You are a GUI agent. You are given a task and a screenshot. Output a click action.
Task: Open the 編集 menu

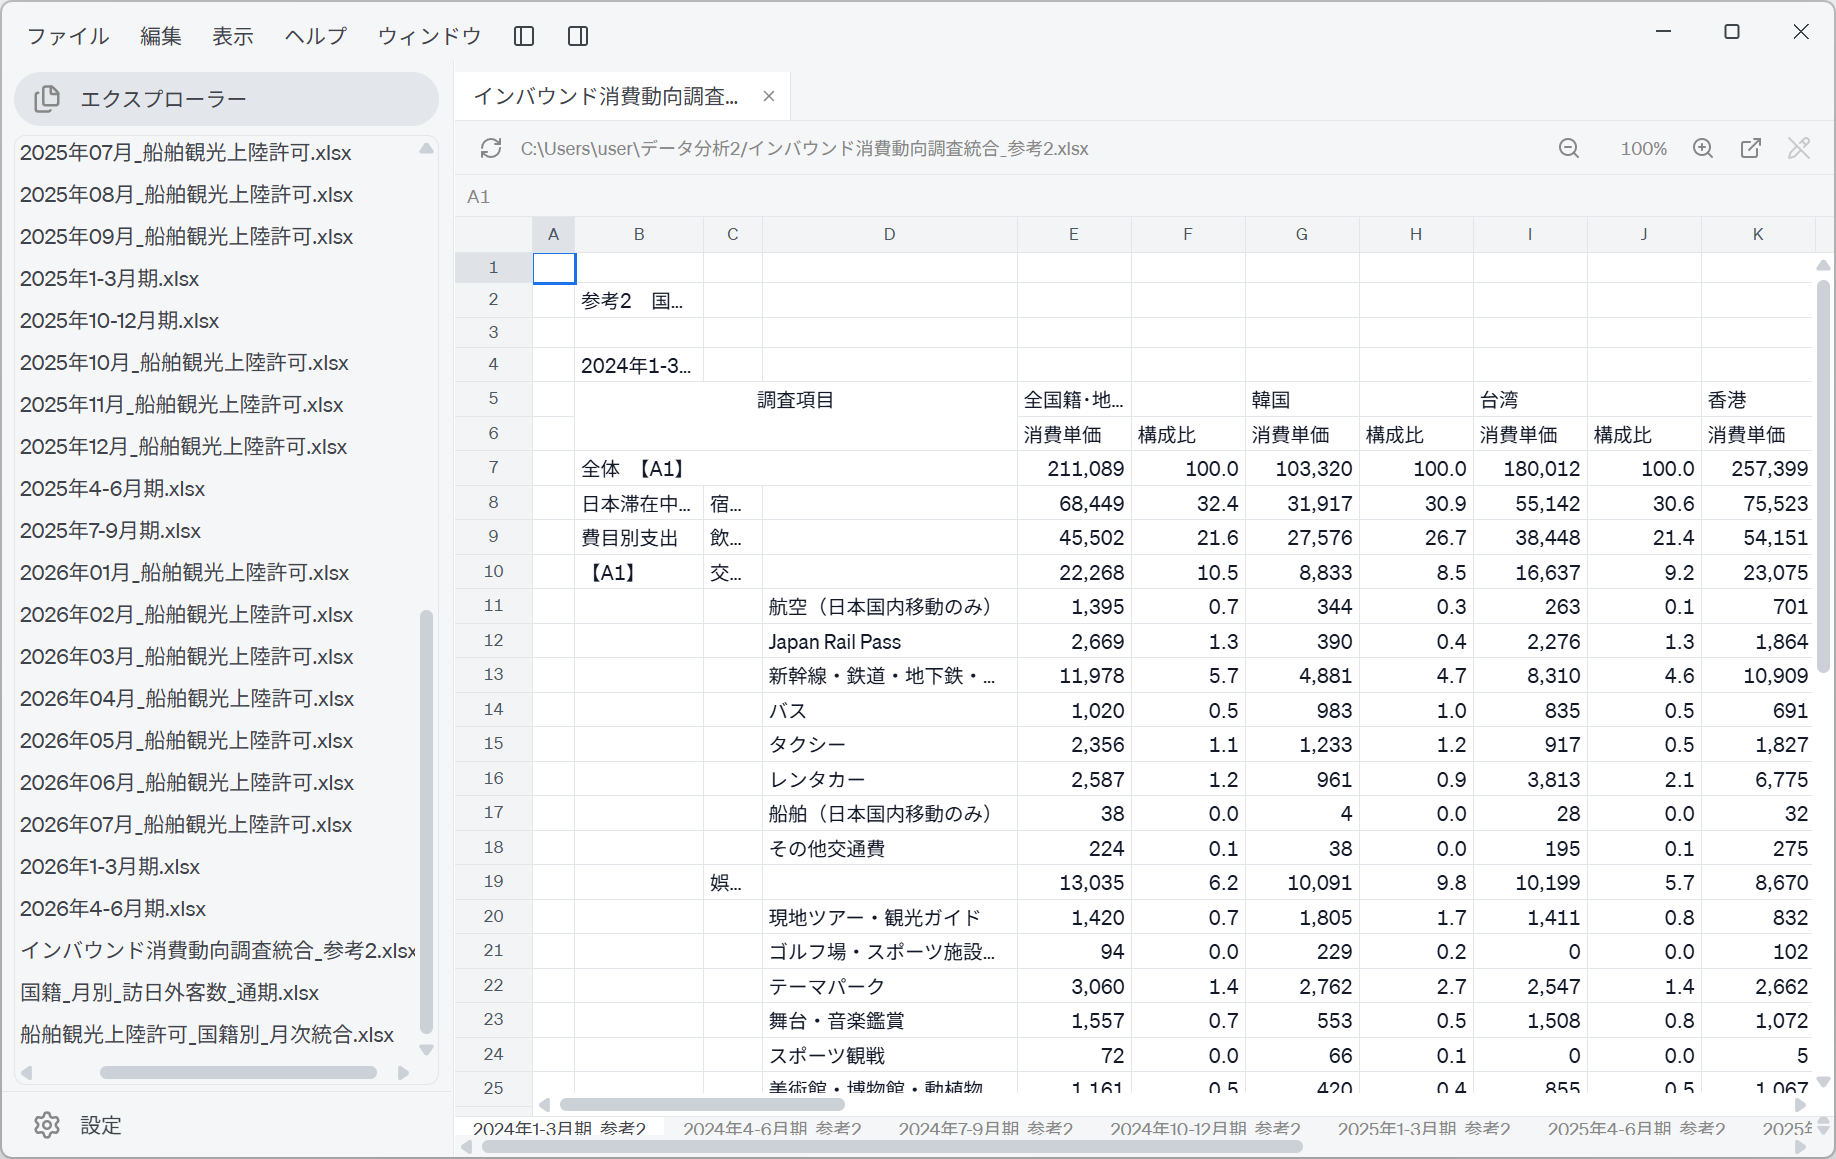tap(161, 36)
